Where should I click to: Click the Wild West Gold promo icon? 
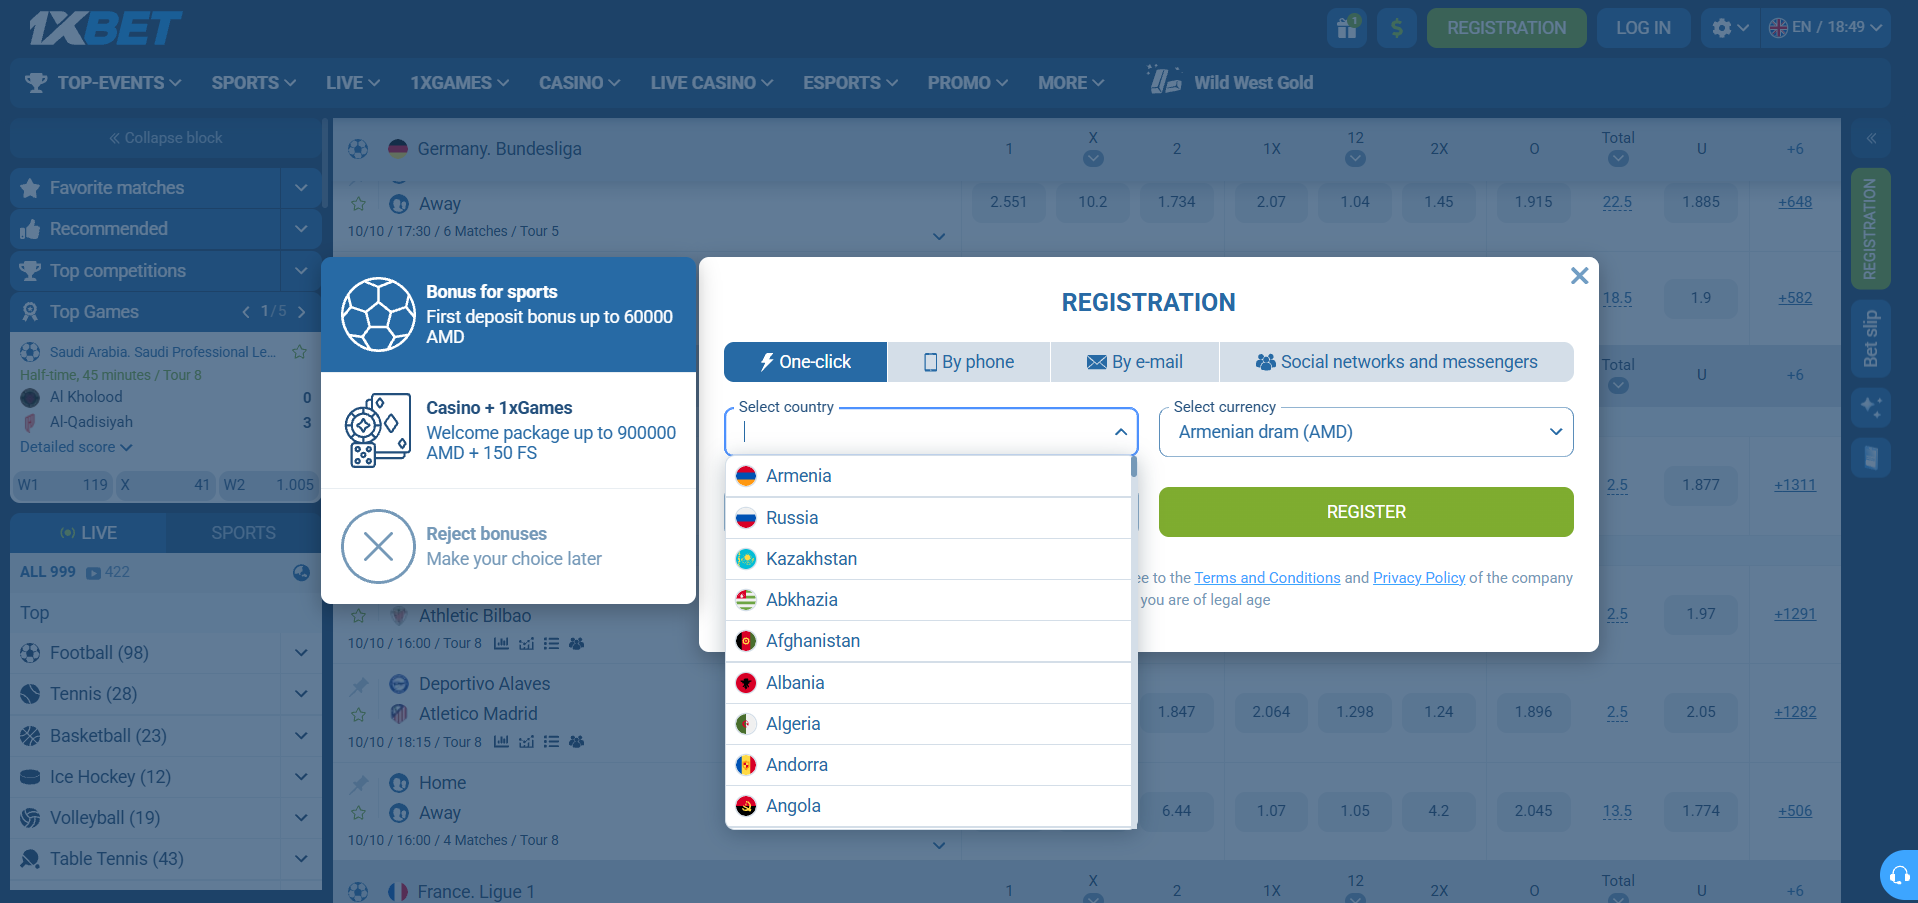tap(1164, 80)
